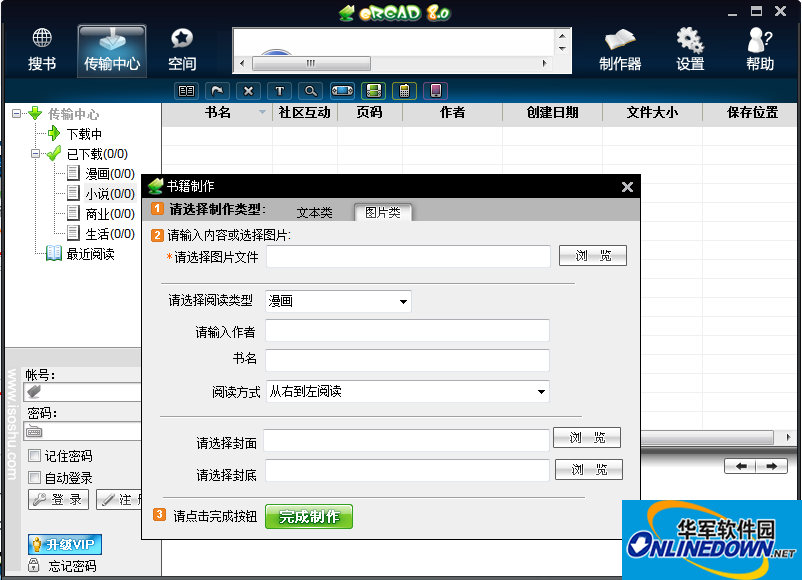Open the 阅读方式 dropdown
The width and height of the screenshot is (802, 580).
pos(407,391)
